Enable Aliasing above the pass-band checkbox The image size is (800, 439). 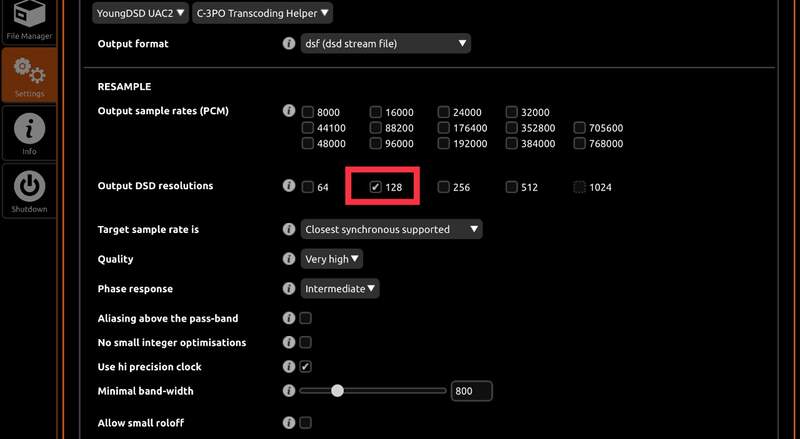pyautogui.click(x=306, y=318)
